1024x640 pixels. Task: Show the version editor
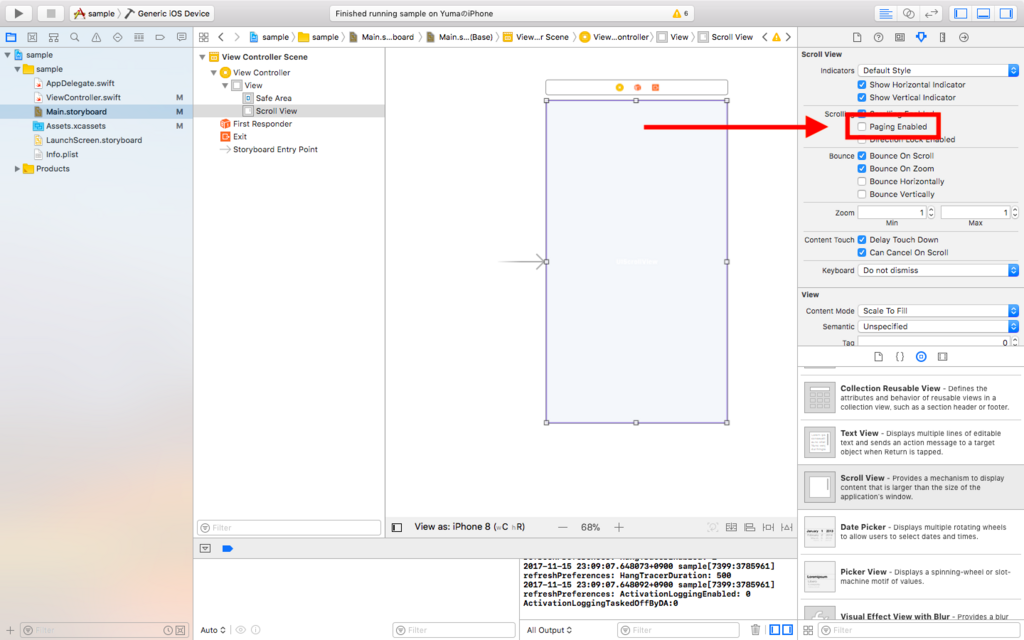tap(931, 13)
